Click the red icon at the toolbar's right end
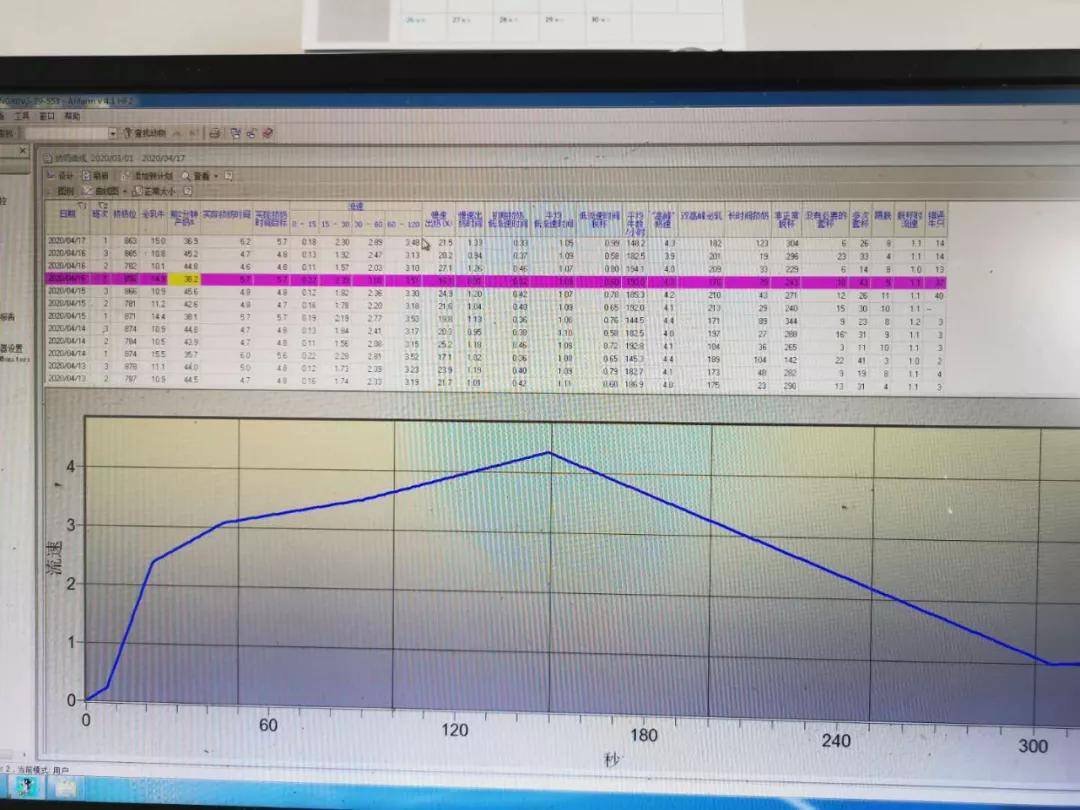Image resolution: width=1080 pixels, height=810 pixels. (x=268, y=133)
